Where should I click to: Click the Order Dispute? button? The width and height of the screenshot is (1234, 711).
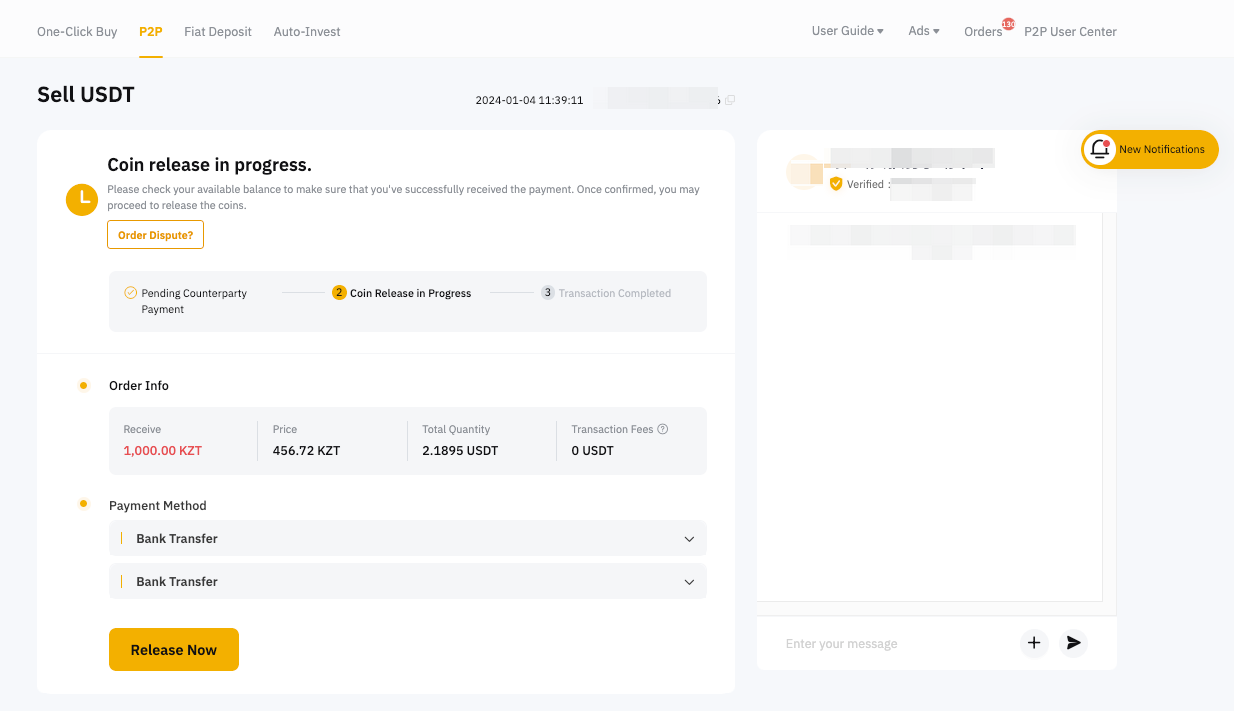coord(155,235)
